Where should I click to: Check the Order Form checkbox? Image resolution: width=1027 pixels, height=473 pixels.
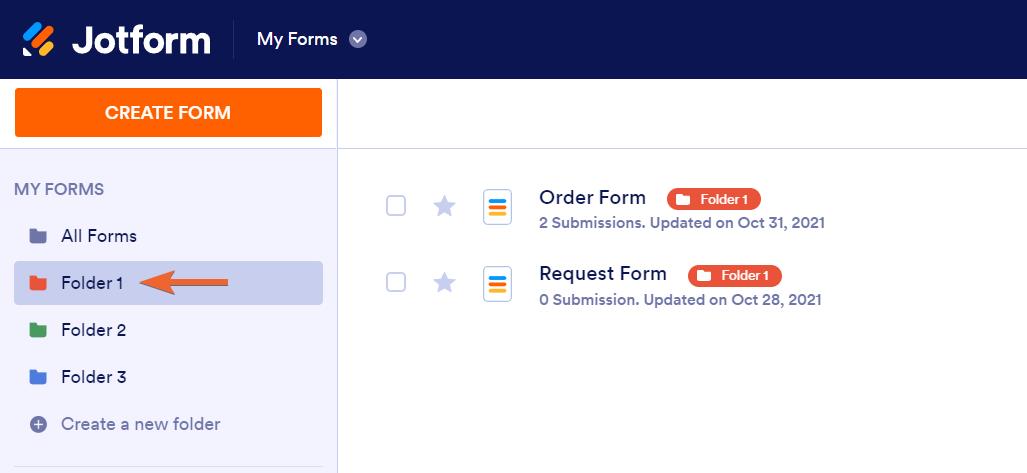[396, 206]
